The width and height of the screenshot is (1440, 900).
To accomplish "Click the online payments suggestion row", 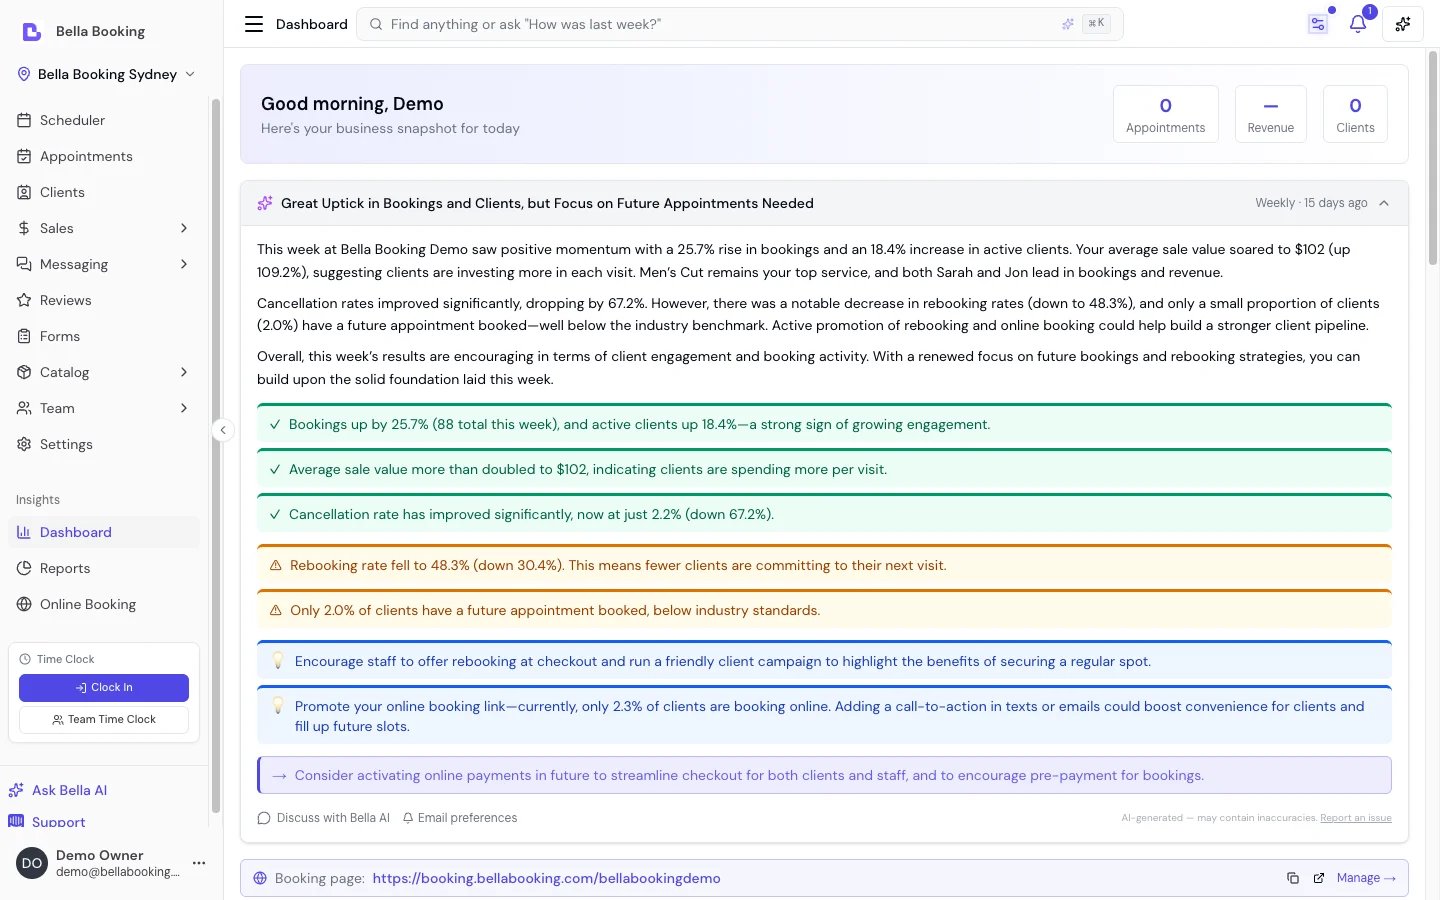I will (x=824, y=775).
